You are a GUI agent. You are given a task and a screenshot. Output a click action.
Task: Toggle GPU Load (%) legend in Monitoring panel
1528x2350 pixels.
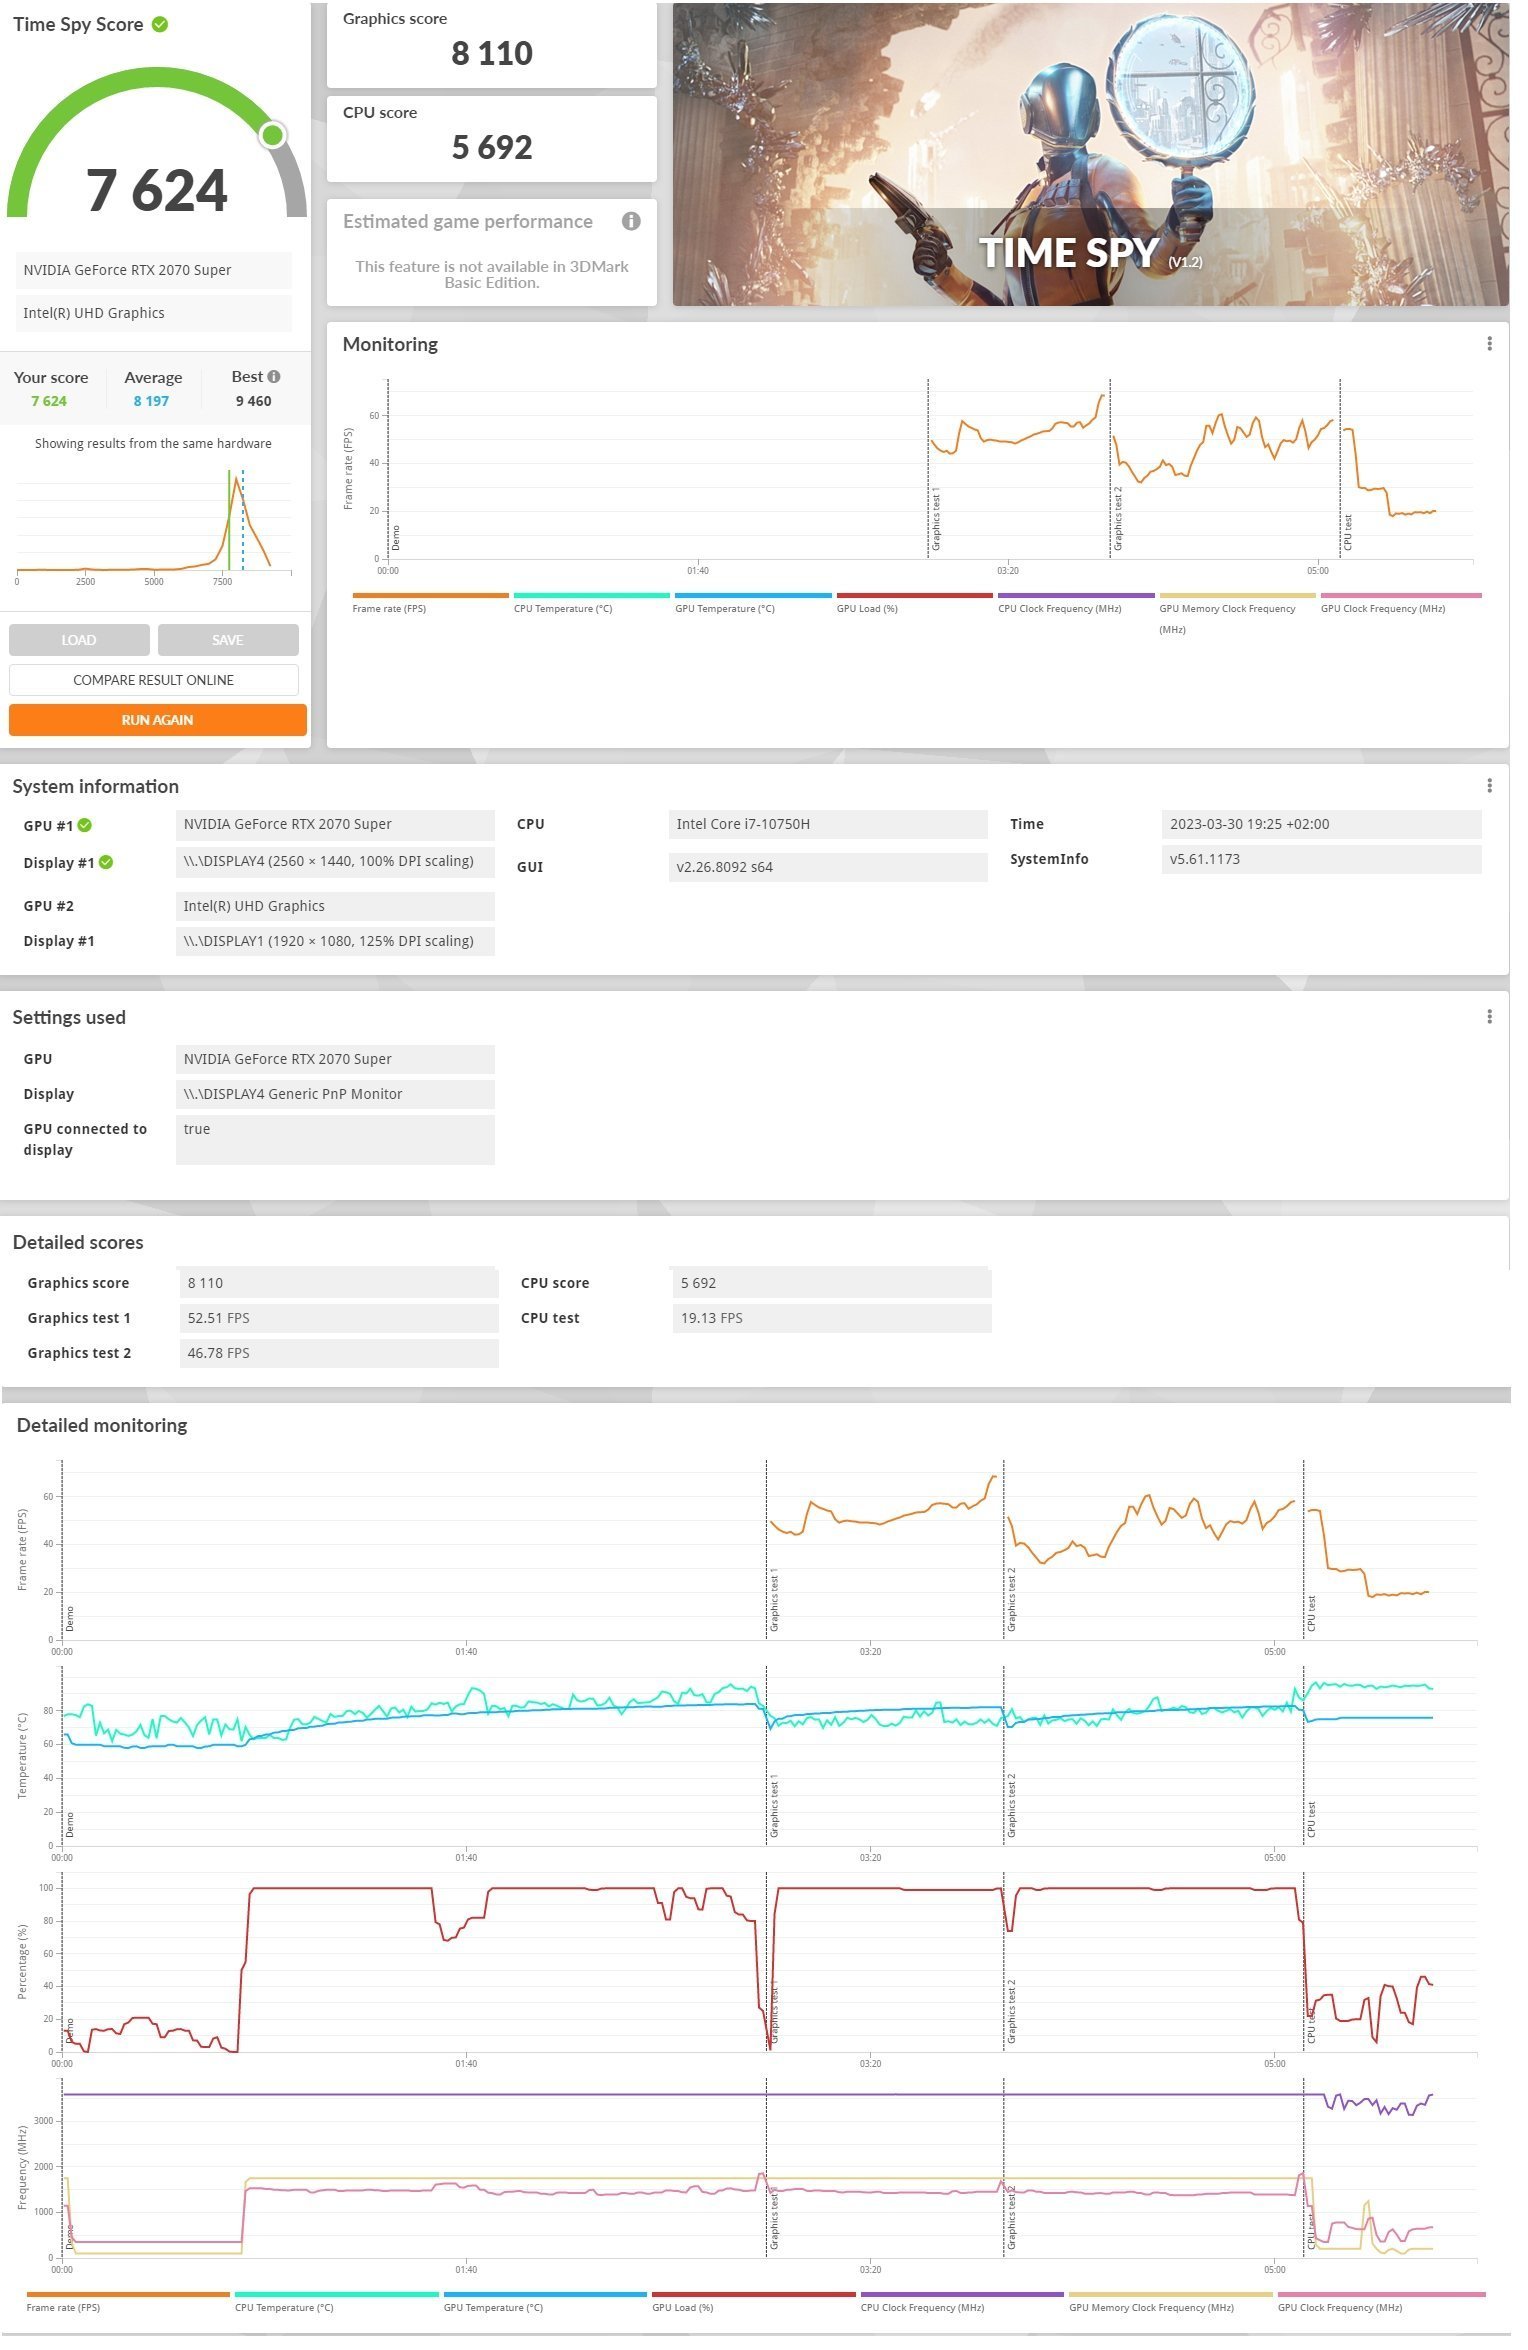[x=914, y=603]
